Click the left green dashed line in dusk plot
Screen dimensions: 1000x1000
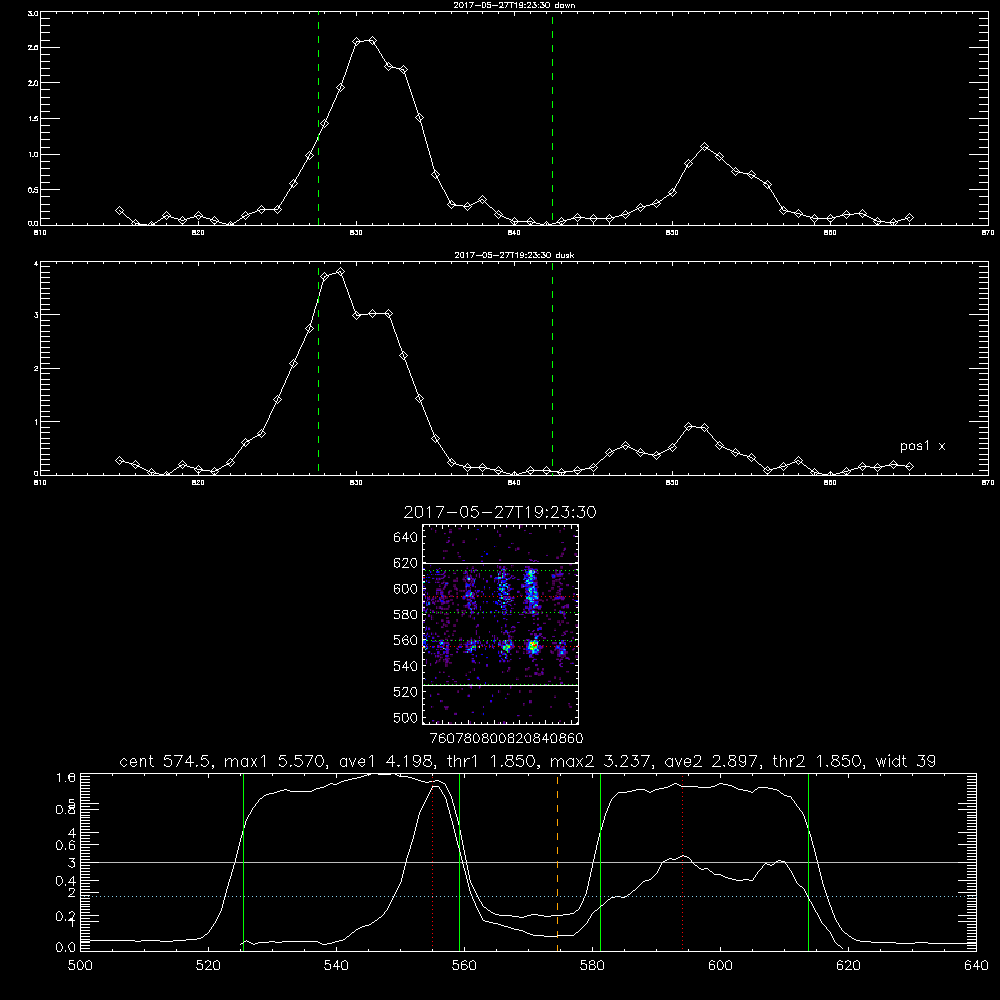point(318,369)
